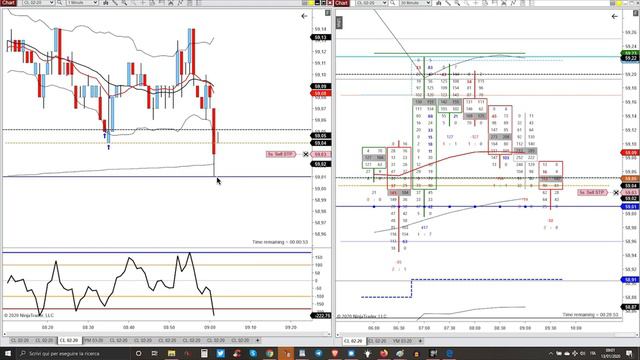Open Data Series icon in right chart toolbar
This screenshot has width=640, height=360.
(438, 3)
